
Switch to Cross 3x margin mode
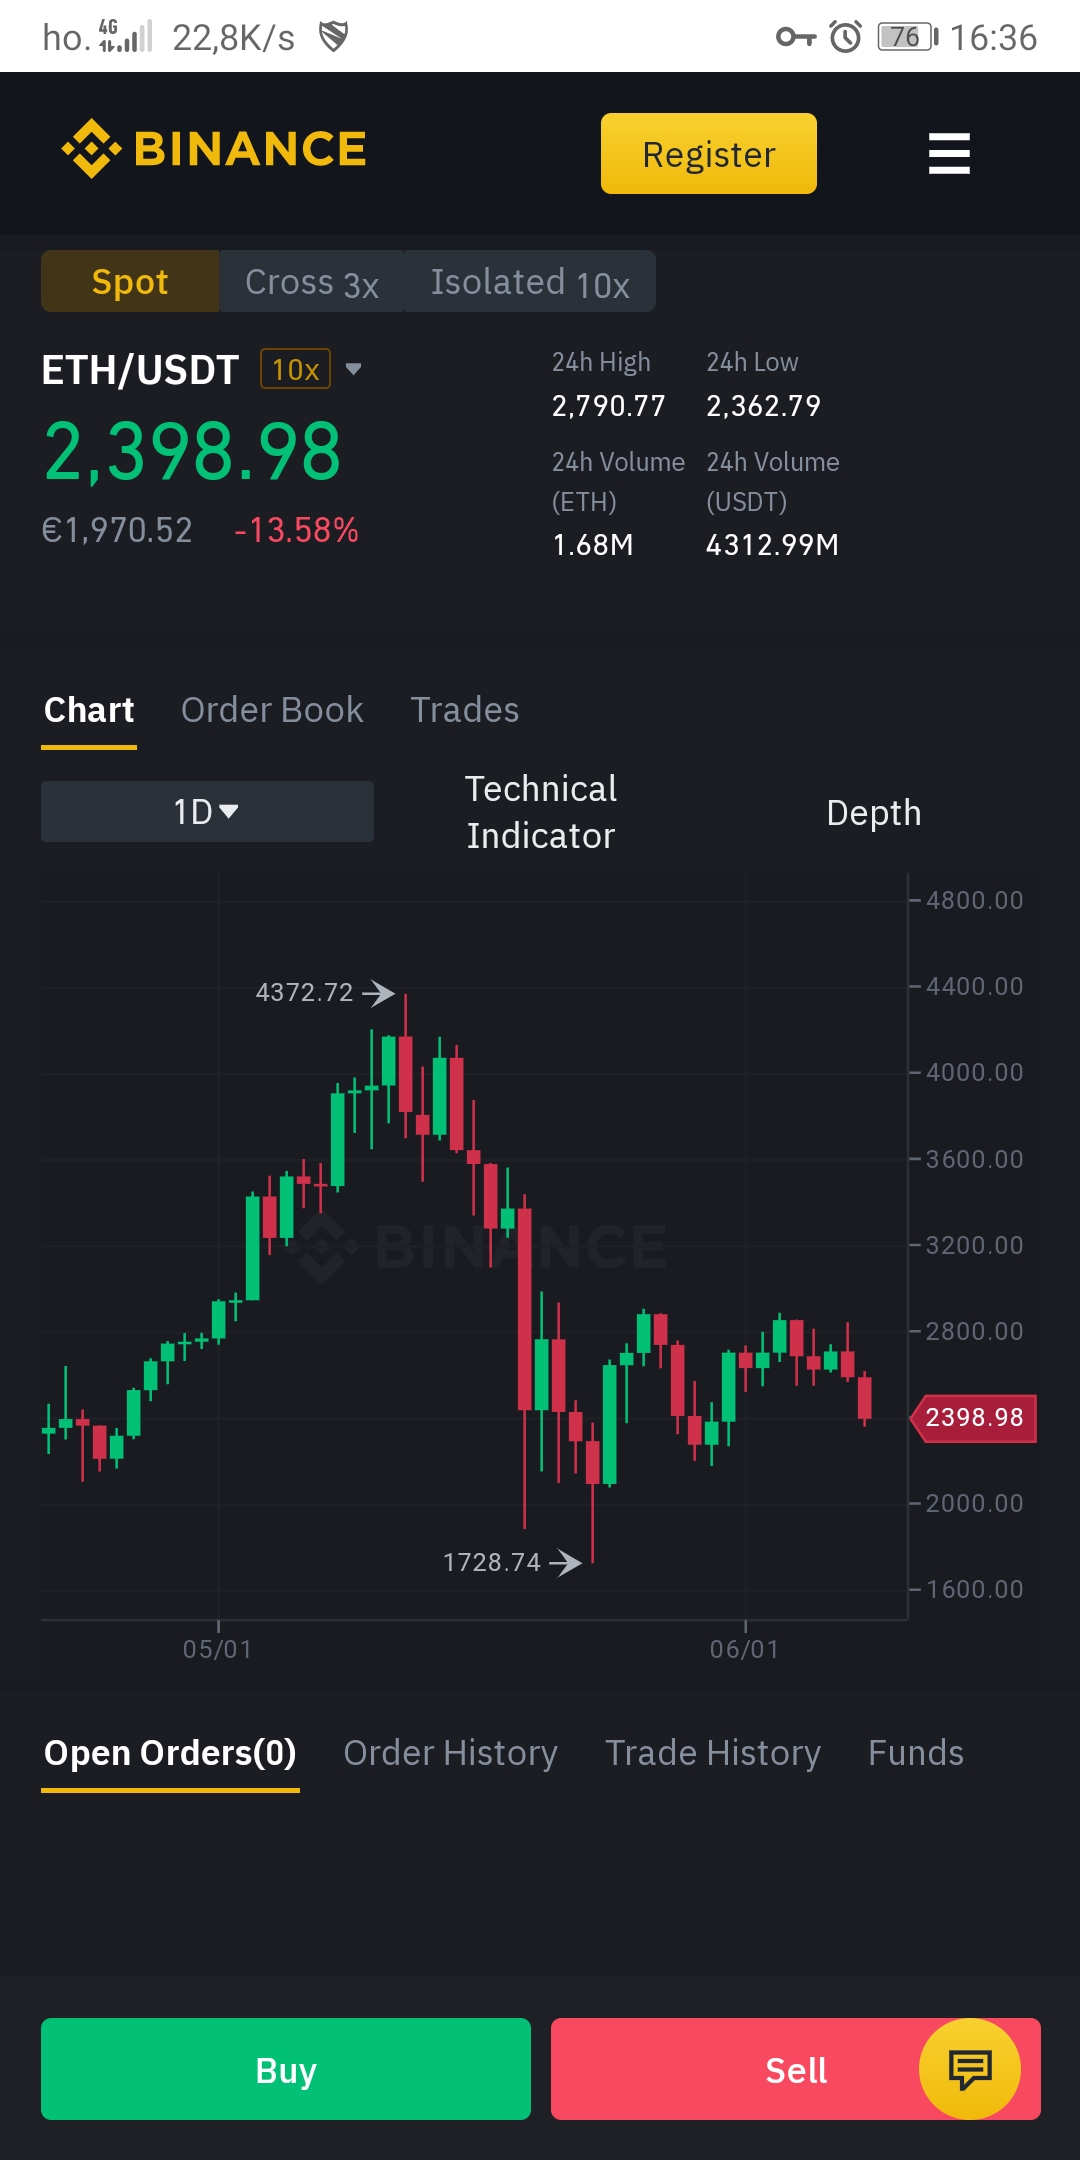[x=311, y=281]
